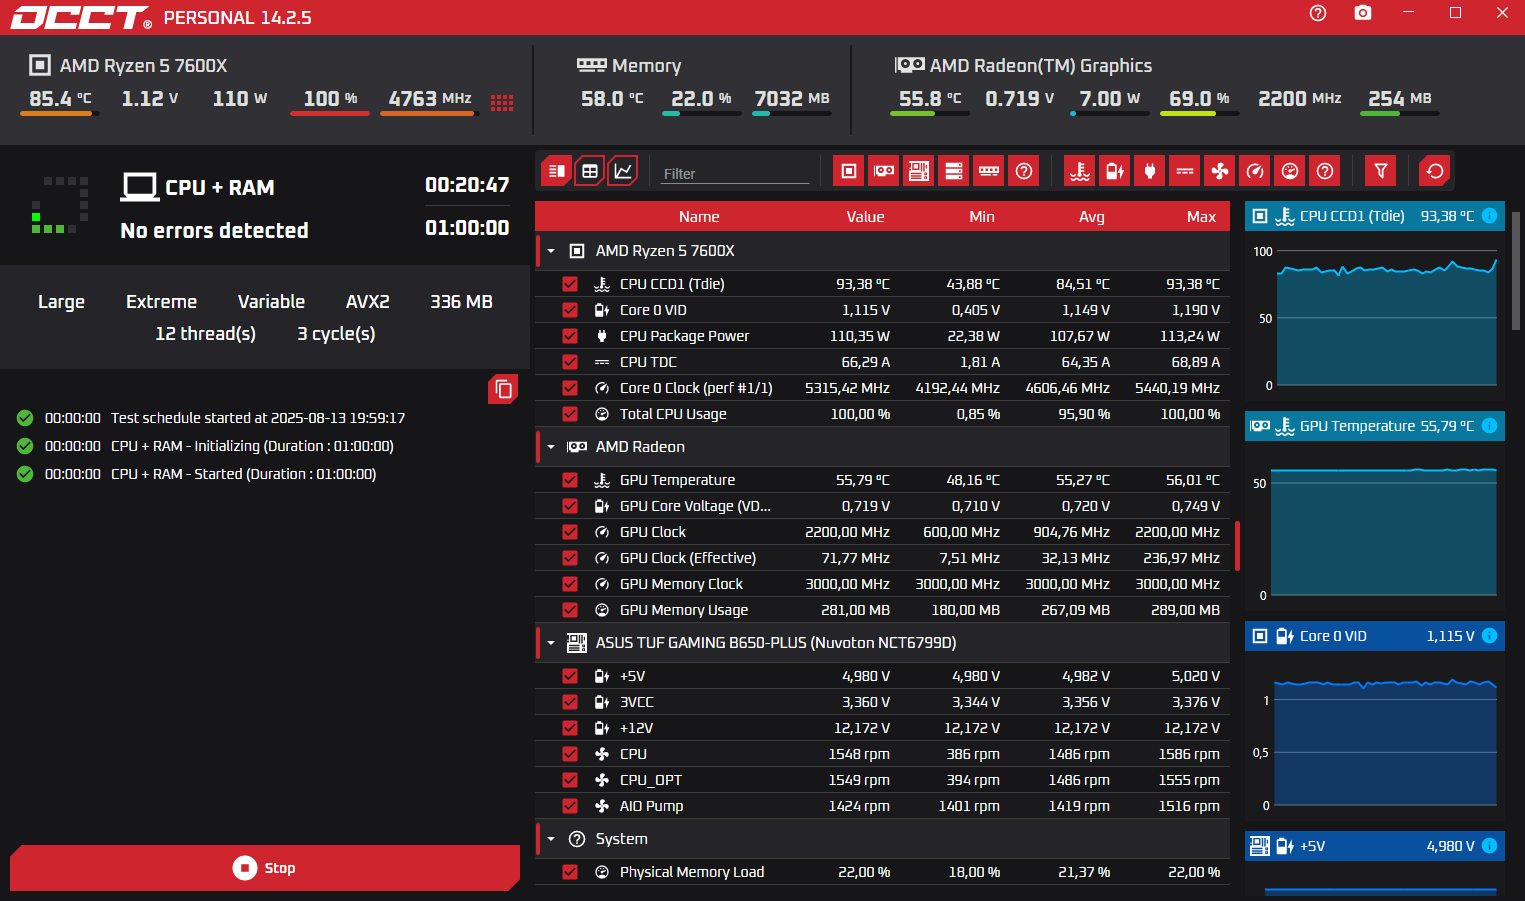Sort table by Name column header
The height and width of the screenshot is (901, 1525).
pos(699,217)
